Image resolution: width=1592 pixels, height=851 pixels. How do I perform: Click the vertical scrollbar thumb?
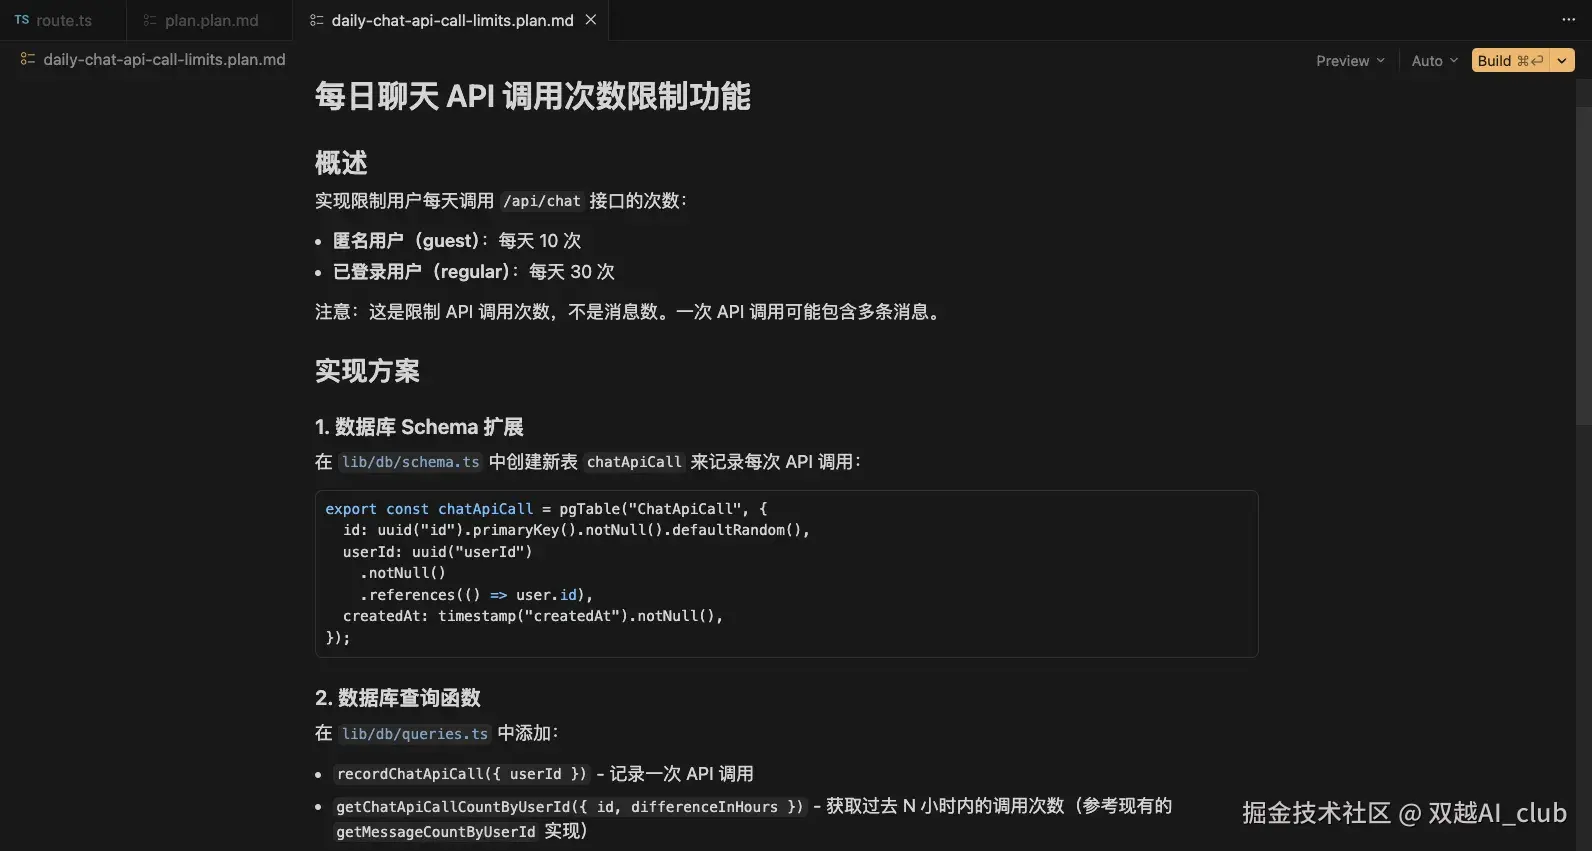1584,265
